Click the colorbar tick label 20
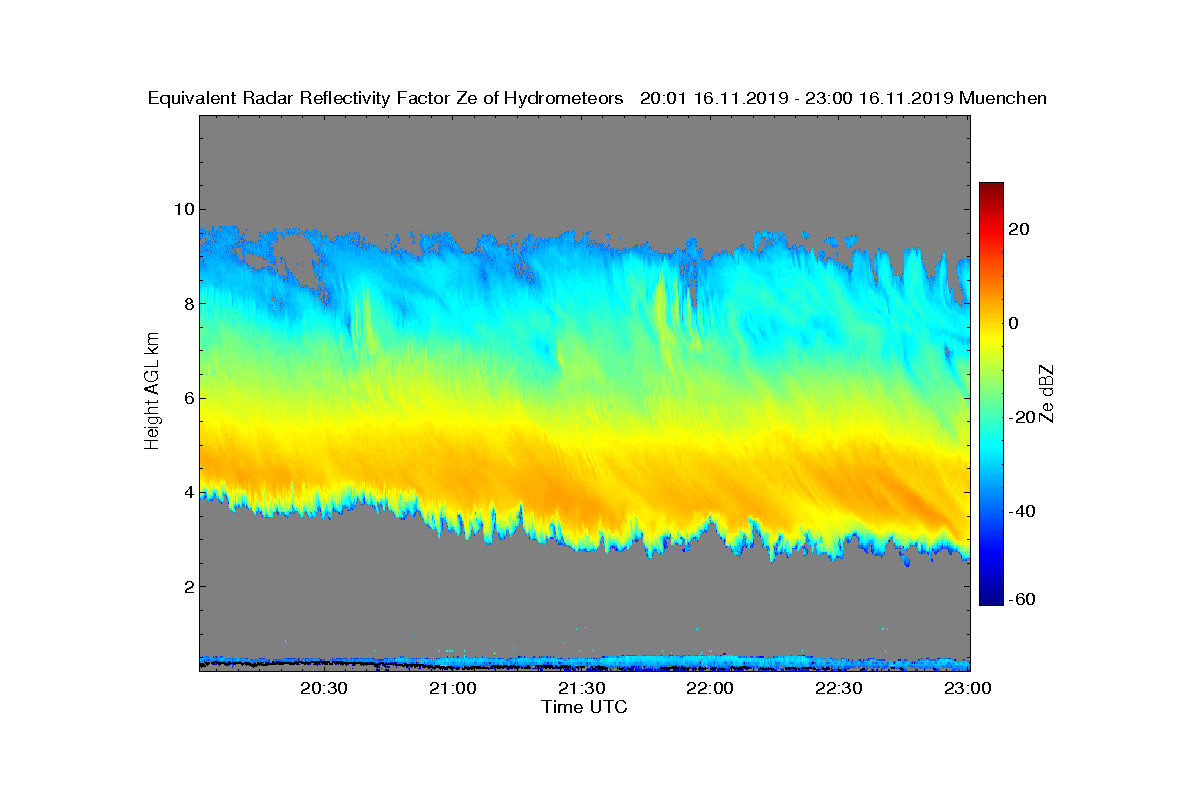Screen dimensions: 1200x800 1020,229
